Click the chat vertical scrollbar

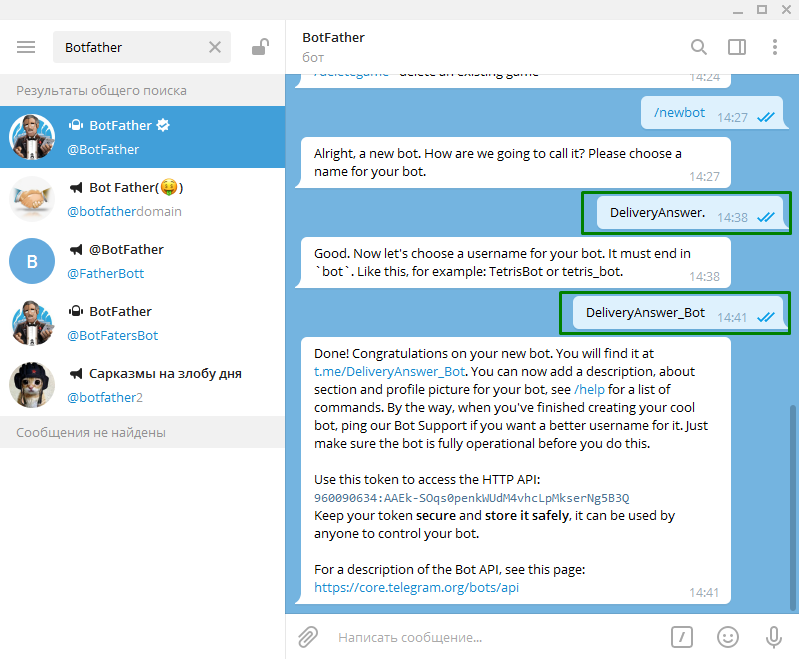click(x=792, y=507)
